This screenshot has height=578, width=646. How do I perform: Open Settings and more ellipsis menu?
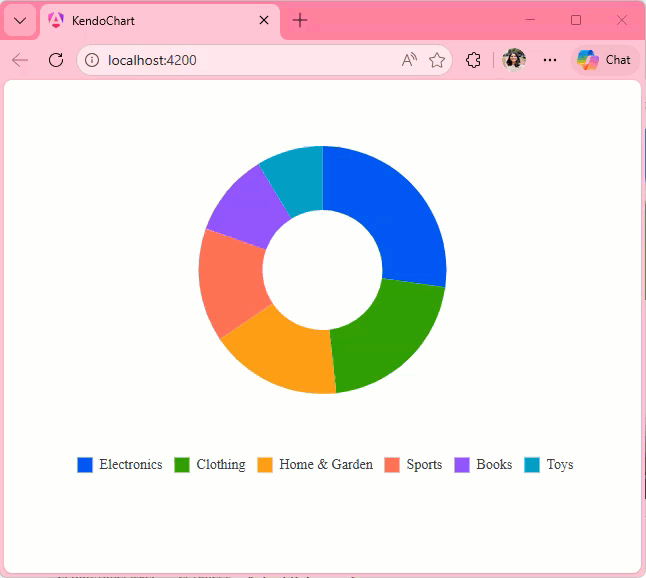coord(550,60)
